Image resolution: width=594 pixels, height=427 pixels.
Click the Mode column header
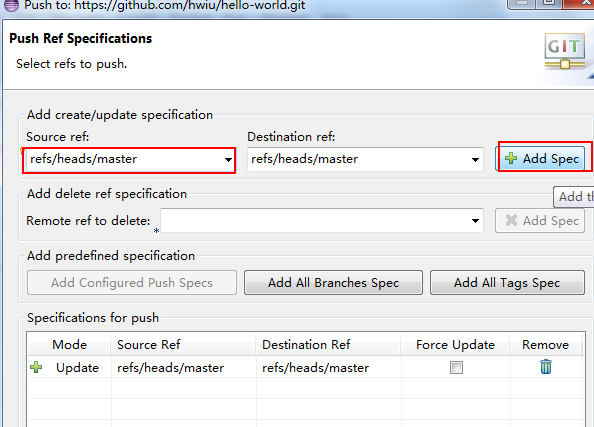tap(69, 344)
